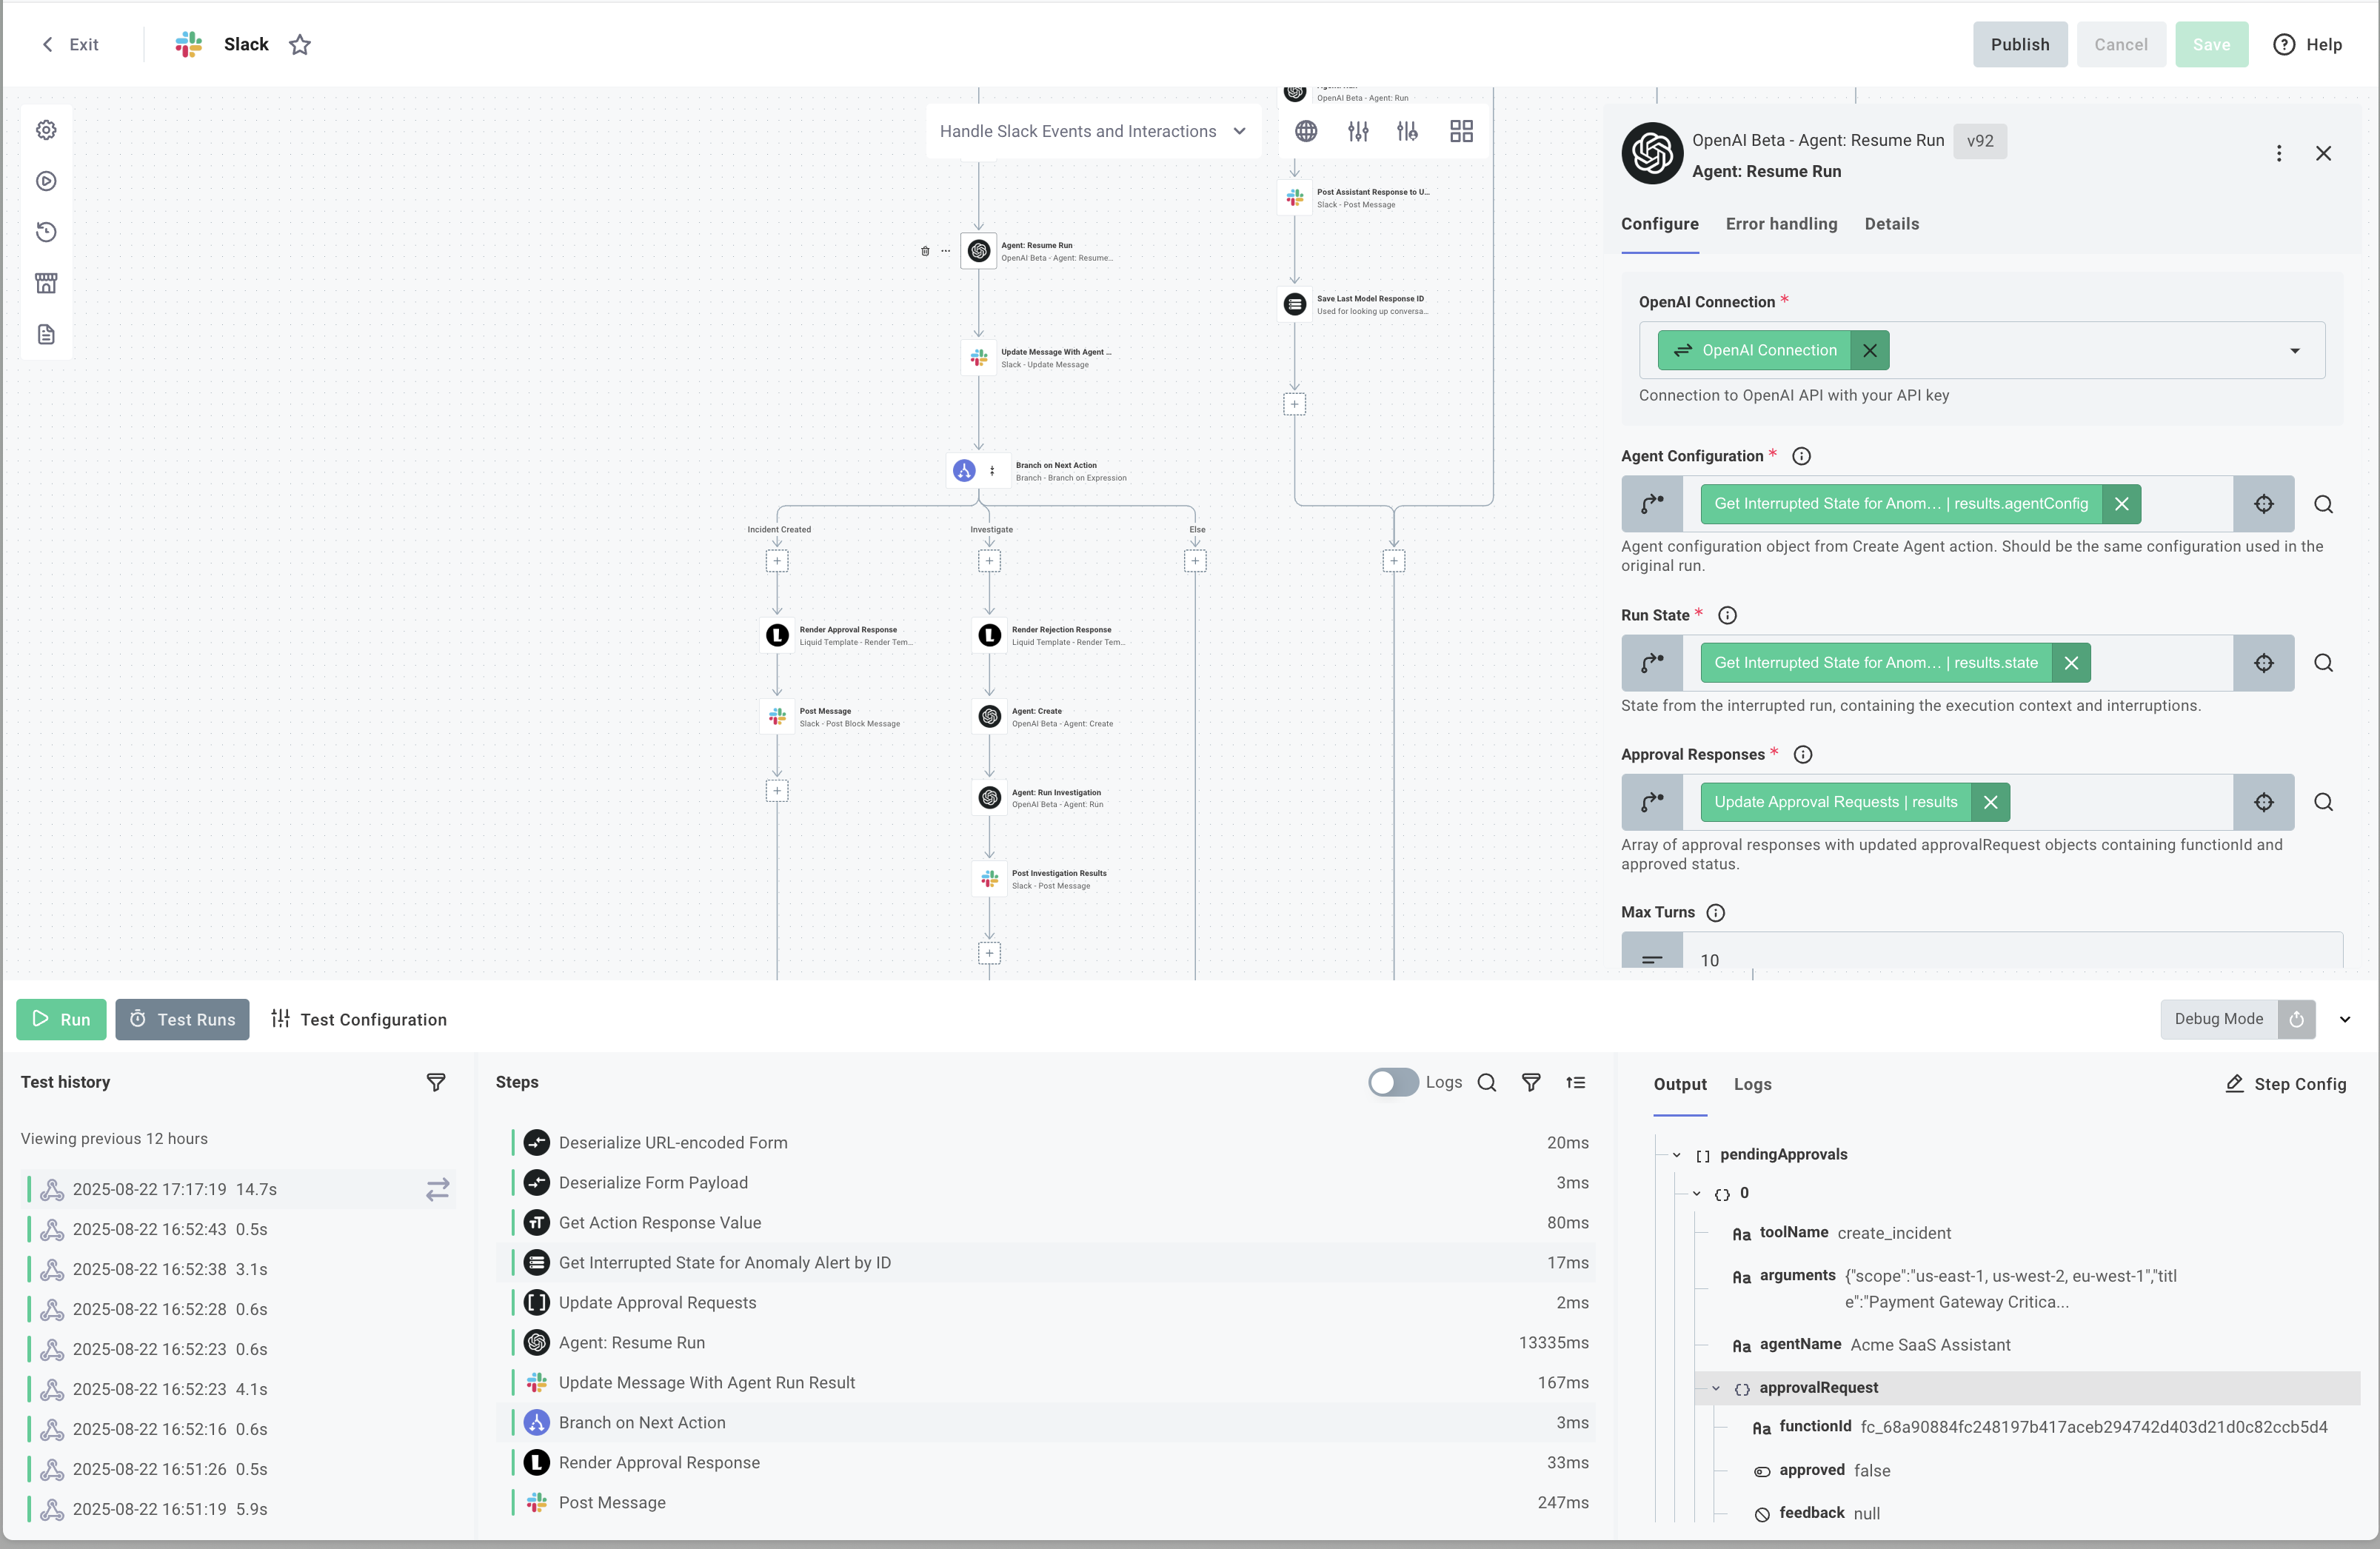The image size is (2380, 1549).
Task: Publish the workflow
Action: pos(2020,44)
